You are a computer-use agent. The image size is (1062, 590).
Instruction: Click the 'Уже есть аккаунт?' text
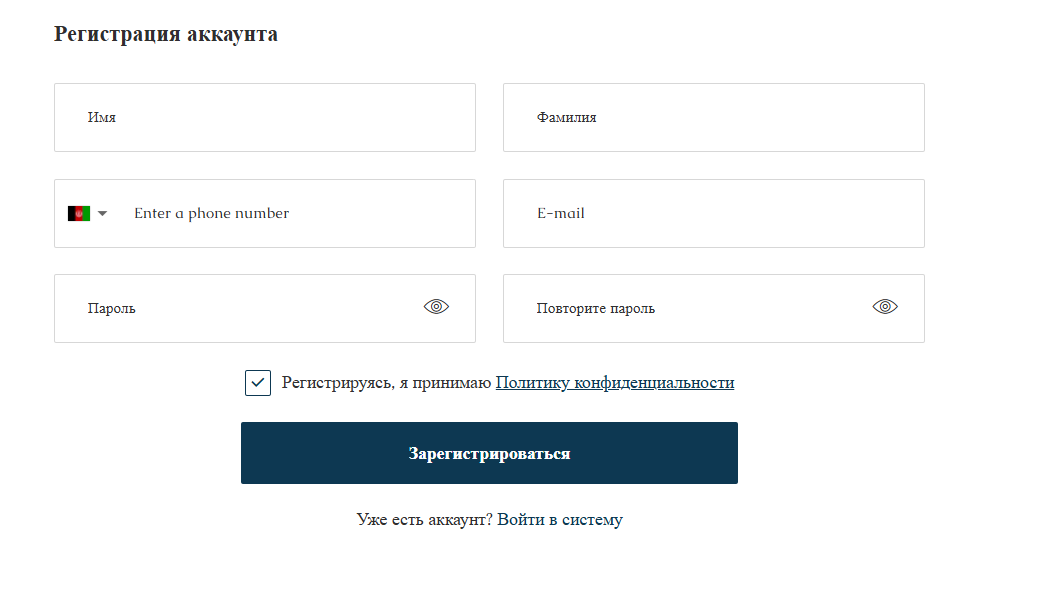coord(425,520)
